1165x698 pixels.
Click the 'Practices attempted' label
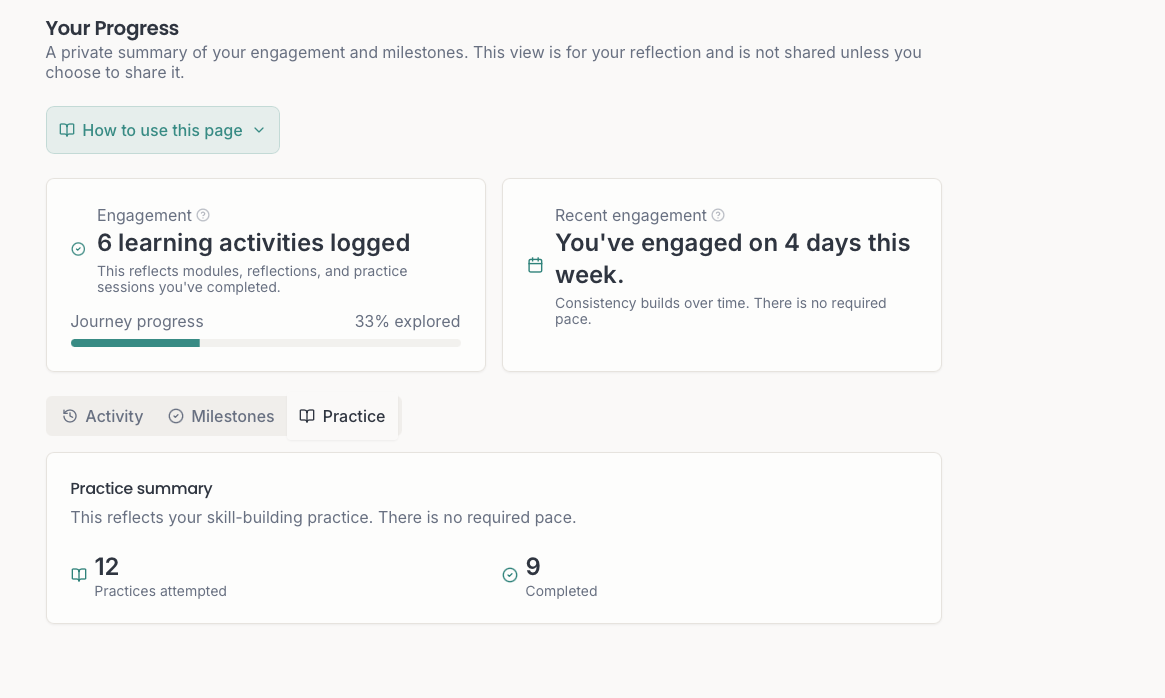click(160, 592)
